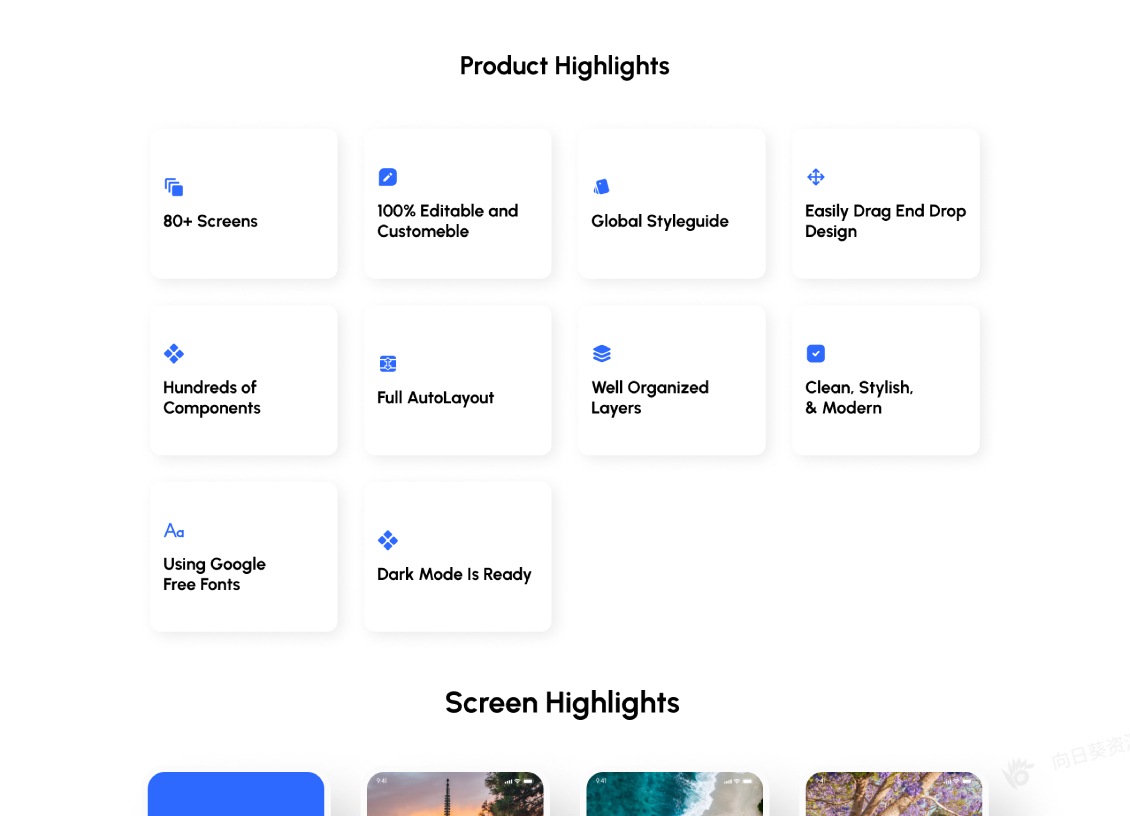Click the stacked screens icon above 80+ Screens

click(x=174, y=187)
